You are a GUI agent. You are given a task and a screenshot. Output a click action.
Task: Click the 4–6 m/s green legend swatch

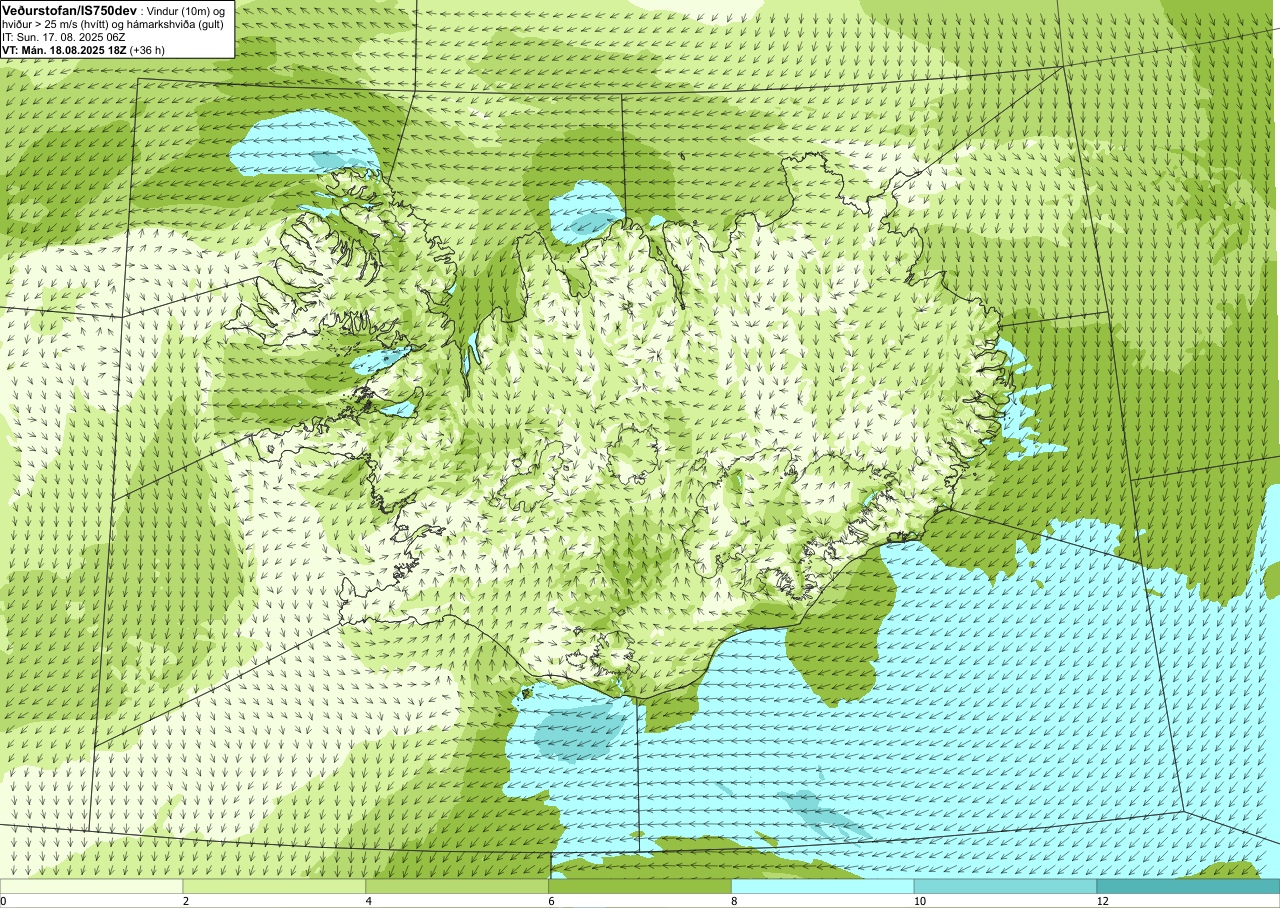point(457,886)
